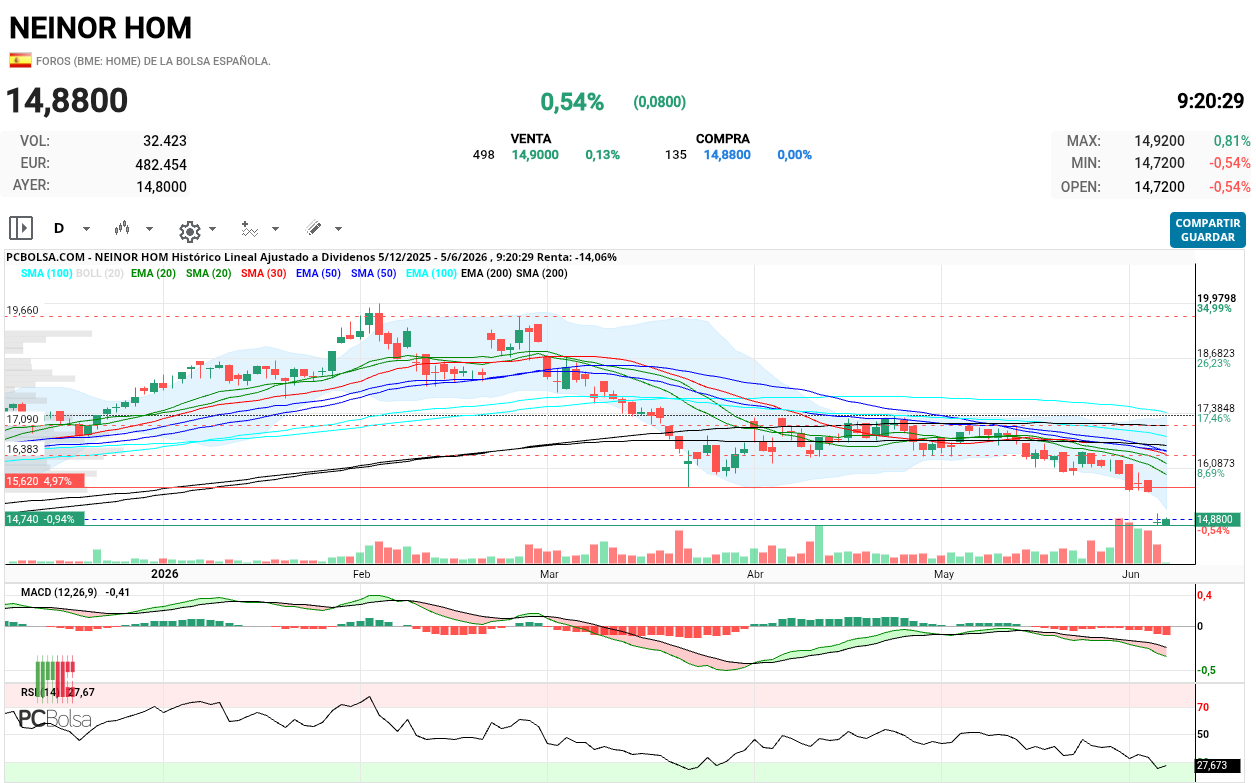Click the VENTA volume 498
Screen dimensions: 1256x783
[x=484, y=155]
